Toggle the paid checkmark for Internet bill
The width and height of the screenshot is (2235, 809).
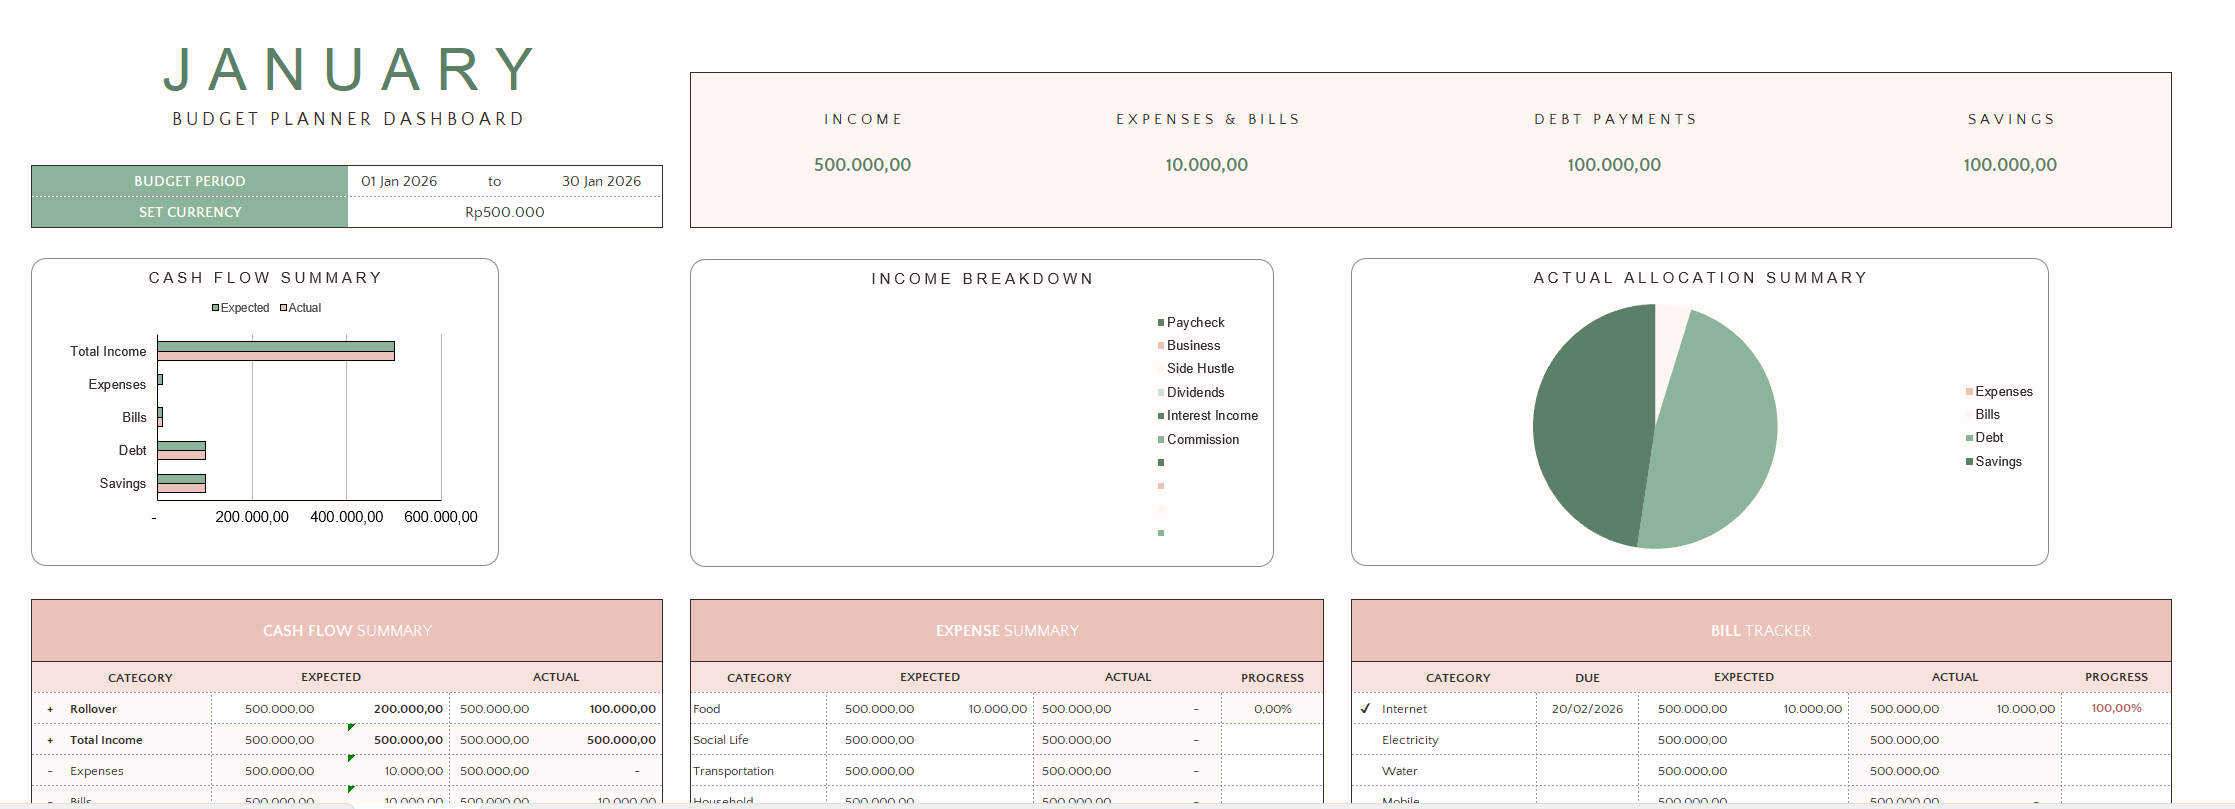pos(1365,709)
